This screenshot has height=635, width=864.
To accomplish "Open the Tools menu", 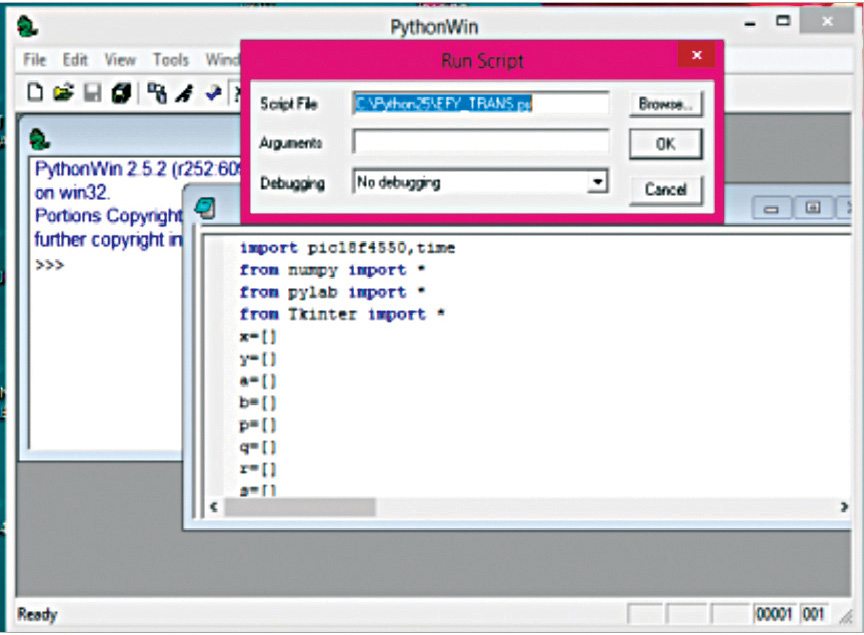I will [170, 60].
